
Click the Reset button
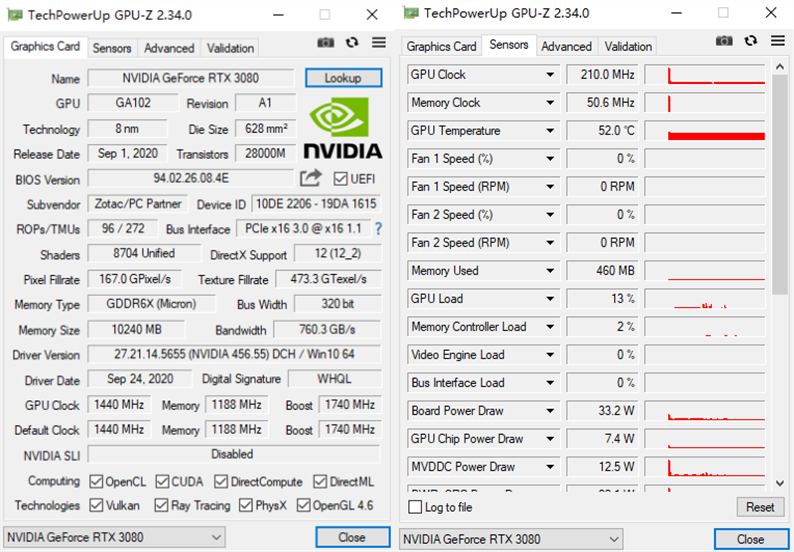click(x=760, y=507)
